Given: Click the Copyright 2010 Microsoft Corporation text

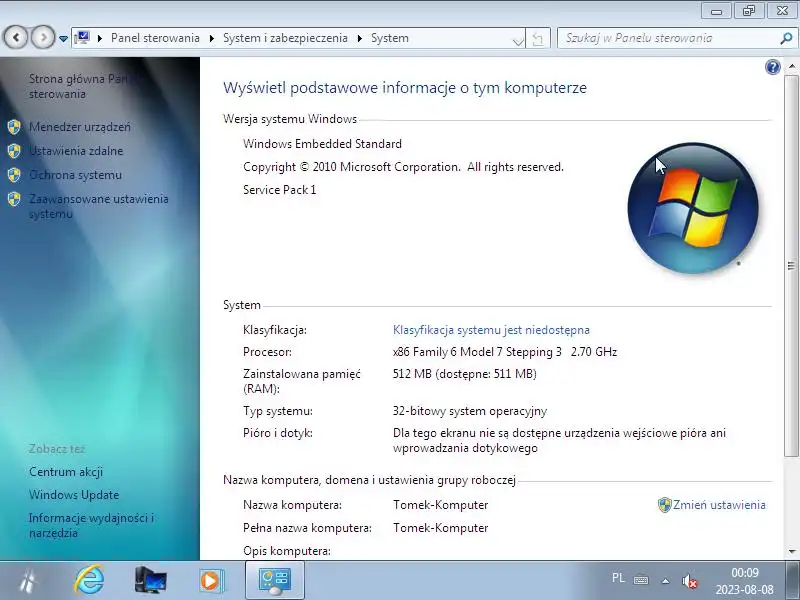Looking at the screenshot, I should click(404, 167).
